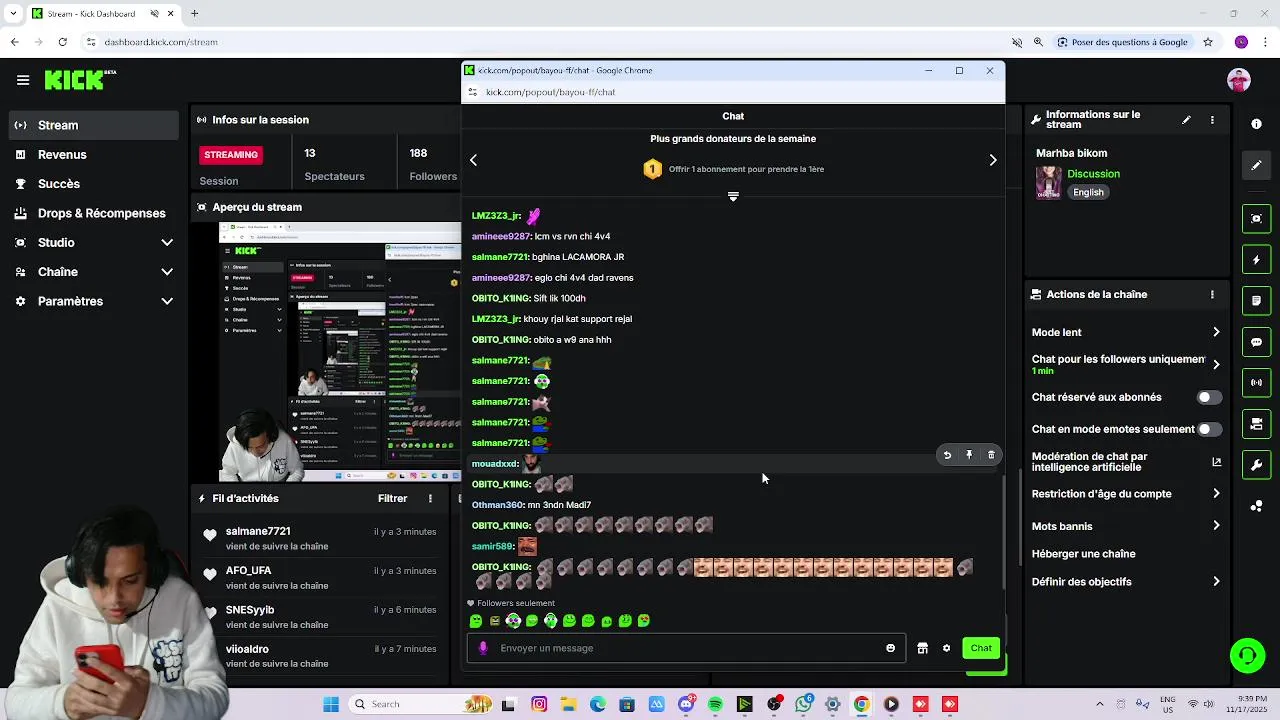
Task: Expand Mode lent settings
Action: 1126,332
